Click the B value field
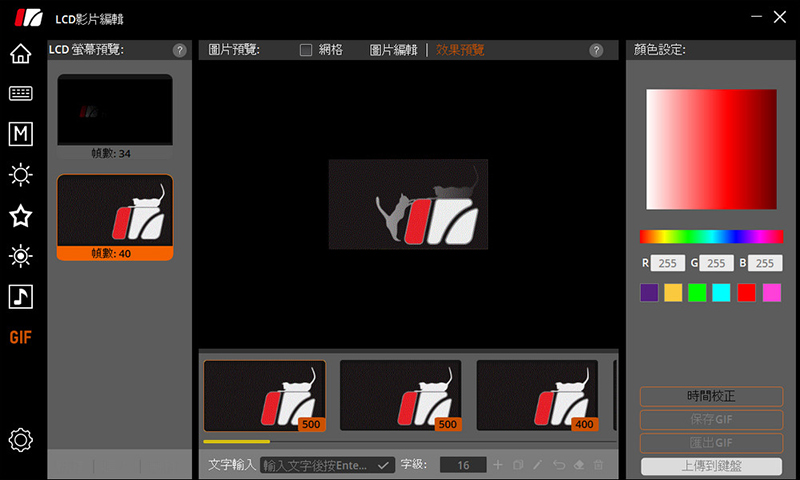This screenshot has height=480, width=800. (765, 263)
